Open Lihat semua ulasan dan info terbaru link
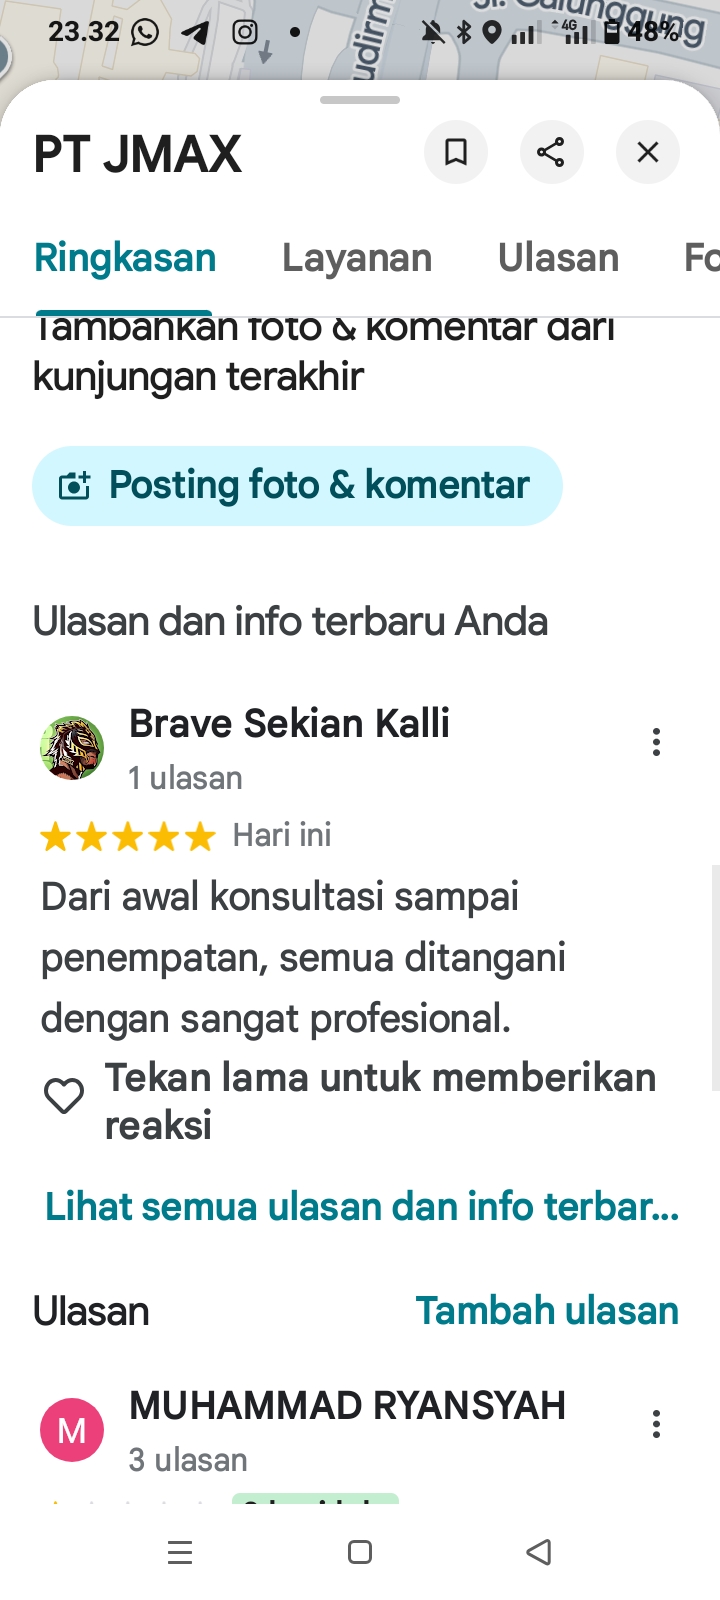The width and height of the screenshot is (720, 1600). tap(362, 1206)
